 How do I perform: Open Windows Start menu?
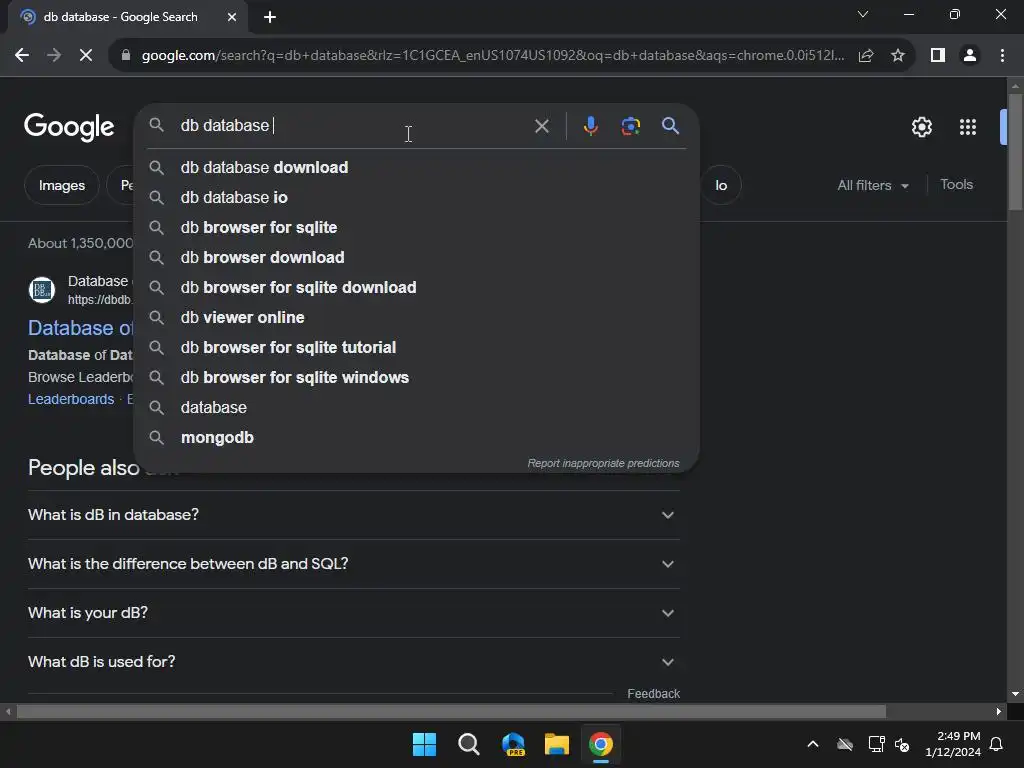(x=424, y=744)
